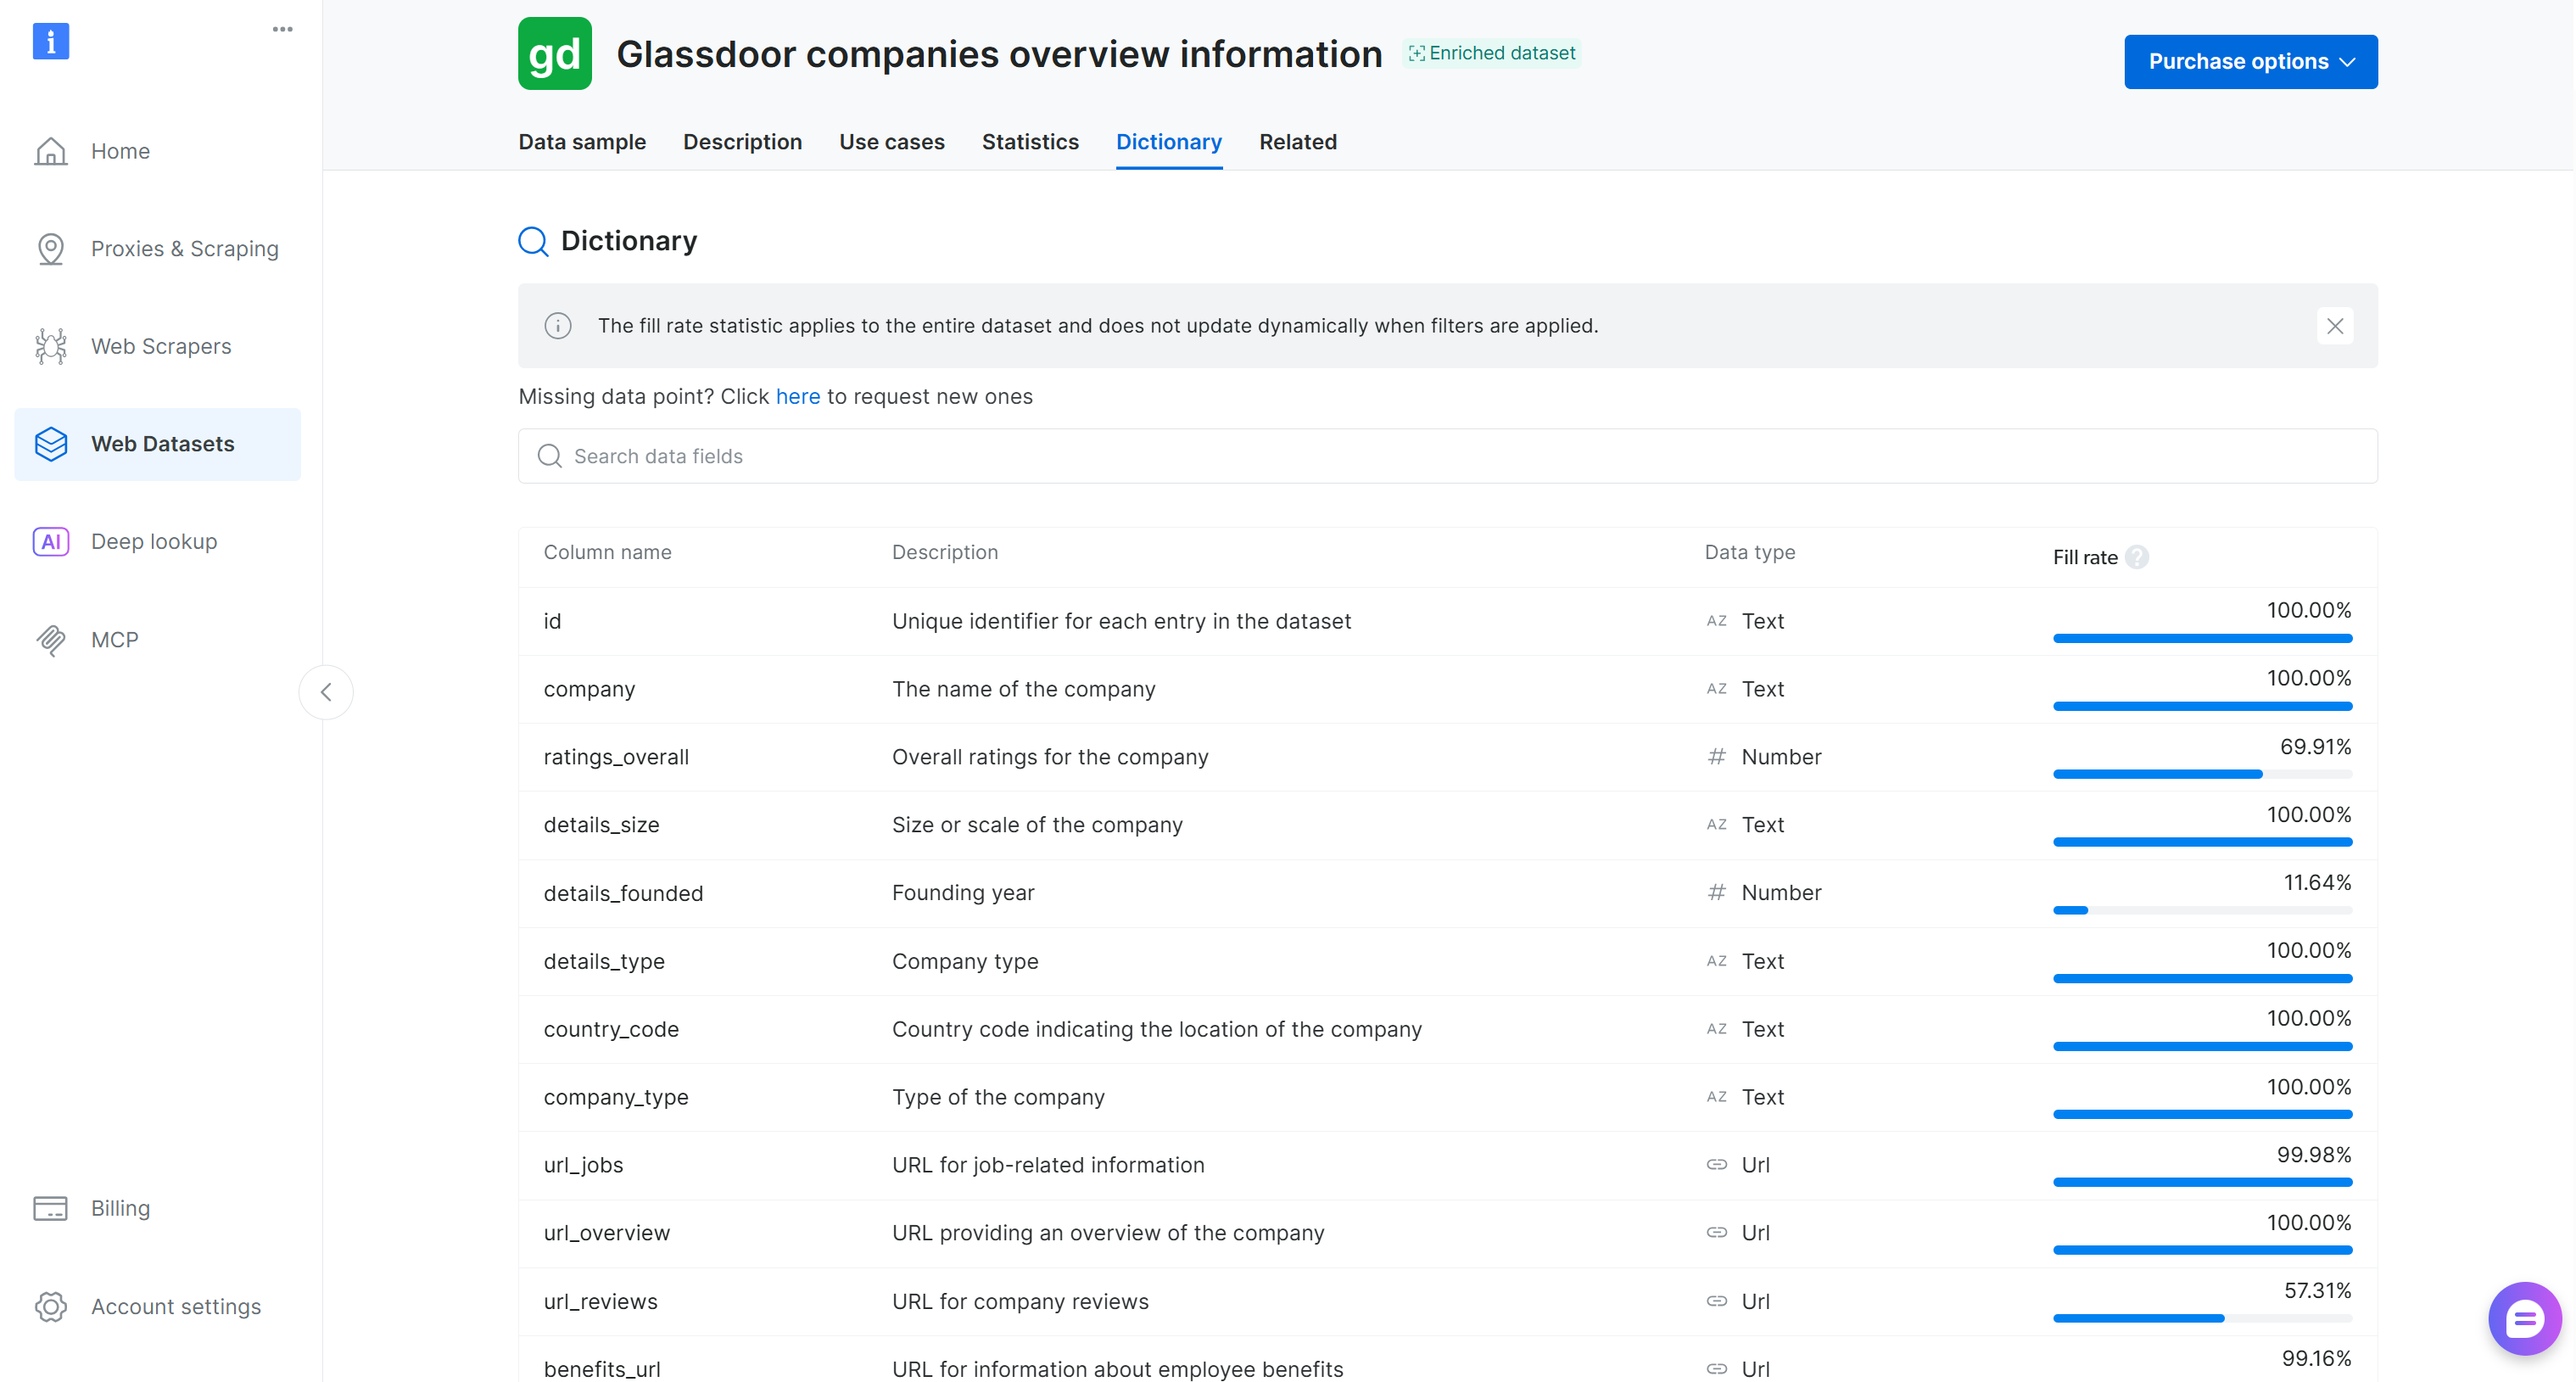Click the 'benefits_url' column name
This screenshot has width=2576, height=1382.
pyautogui.click(x=602, y=1369)
